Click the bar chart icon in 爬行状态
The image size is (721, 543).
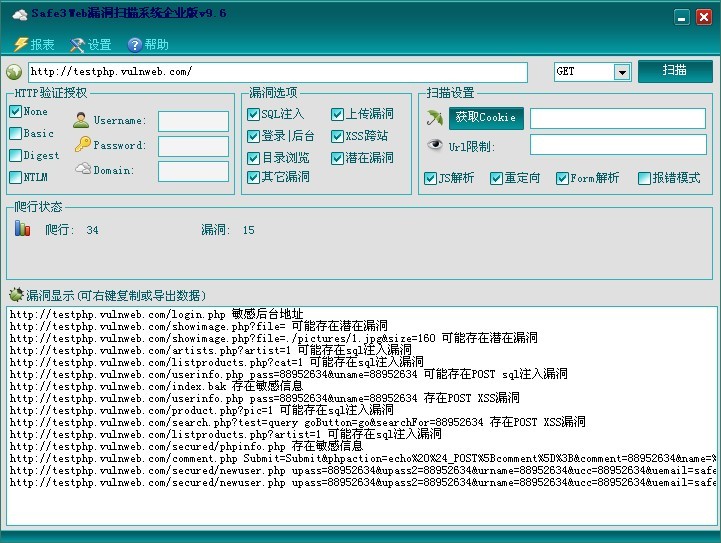click(x=23, y=229)
